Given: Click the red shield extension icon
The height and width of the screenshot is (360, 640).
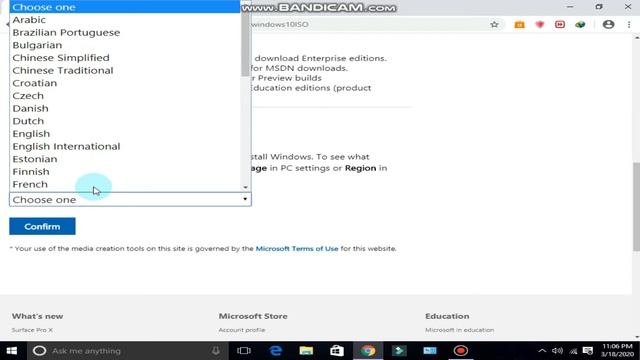Looking at the screenshot, I should [x=540, y=24].
